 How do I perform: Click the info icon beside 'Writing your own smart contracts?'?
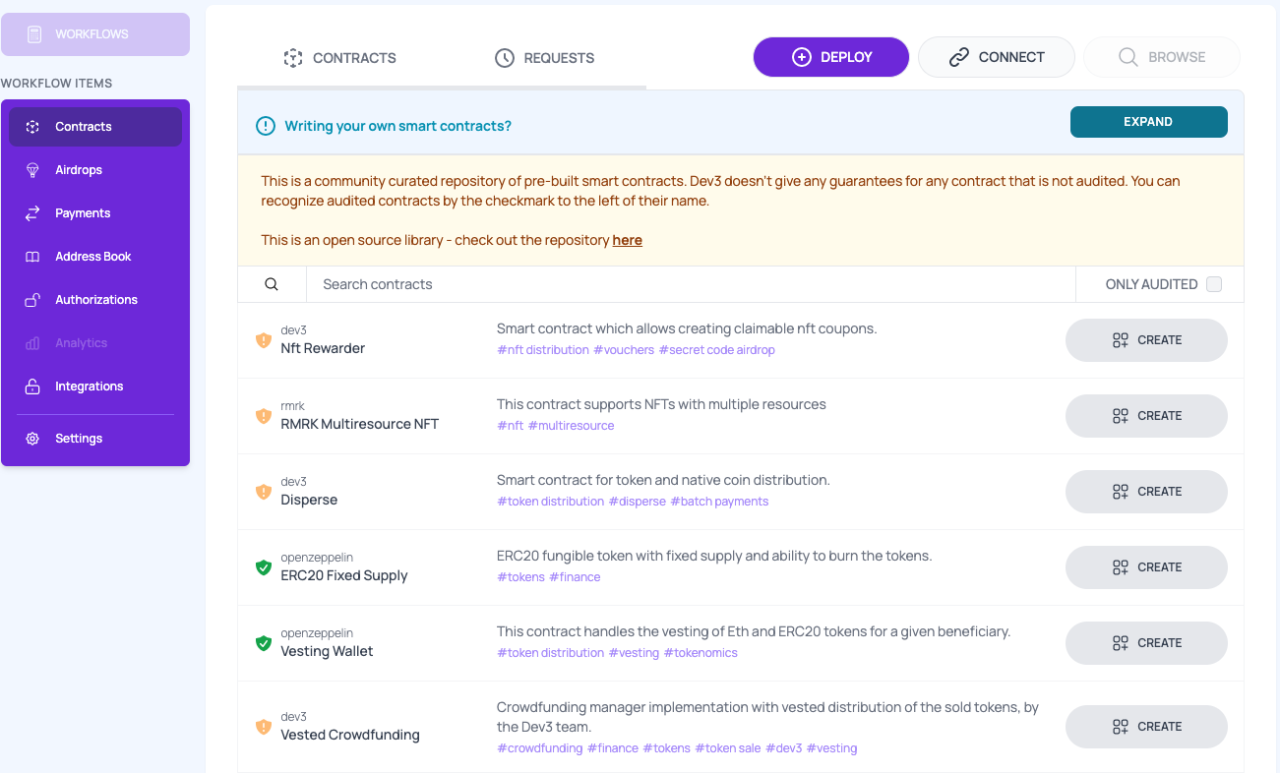tap(265, 126)
